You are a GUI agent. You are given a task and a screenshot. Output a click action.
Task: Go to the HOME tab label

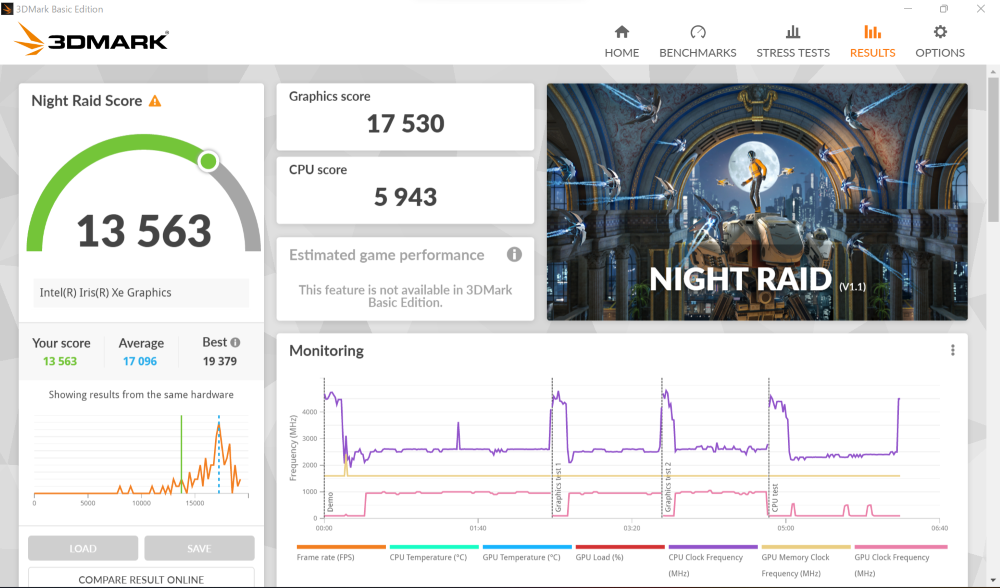pos(622,53)
